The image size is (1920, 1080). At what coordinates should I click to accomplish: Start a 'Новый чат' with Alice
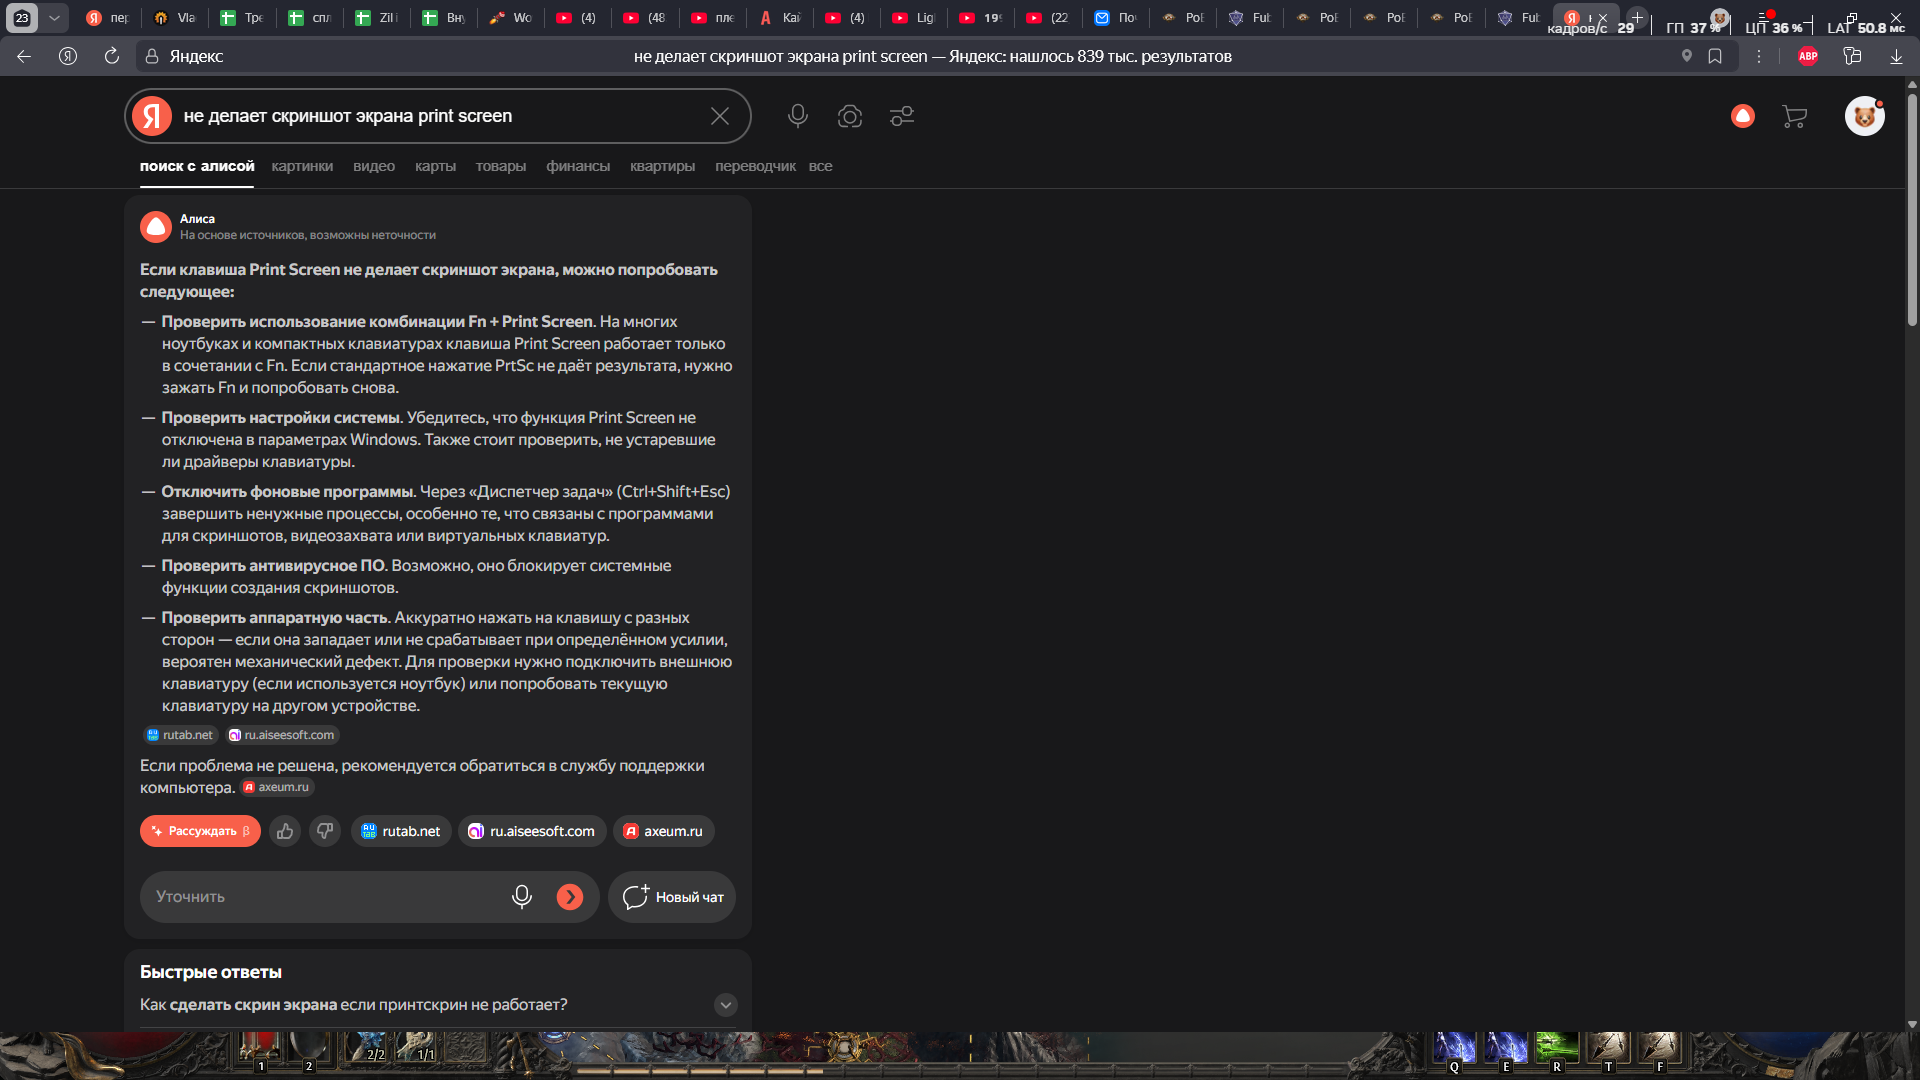point(672,897)
